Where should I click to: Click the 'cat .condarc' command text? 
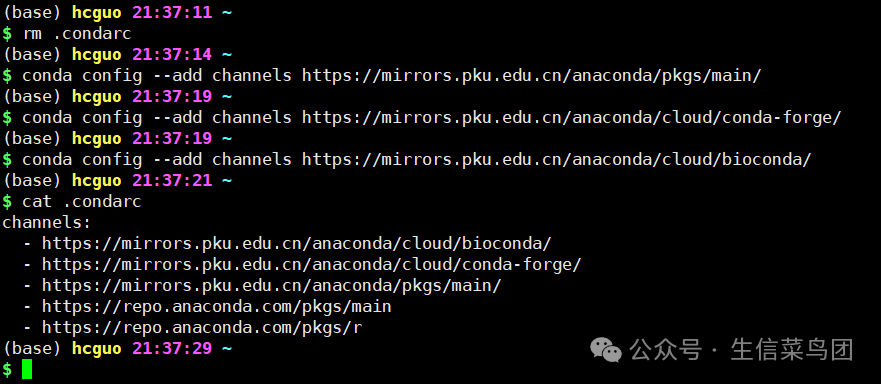(82, 201)
